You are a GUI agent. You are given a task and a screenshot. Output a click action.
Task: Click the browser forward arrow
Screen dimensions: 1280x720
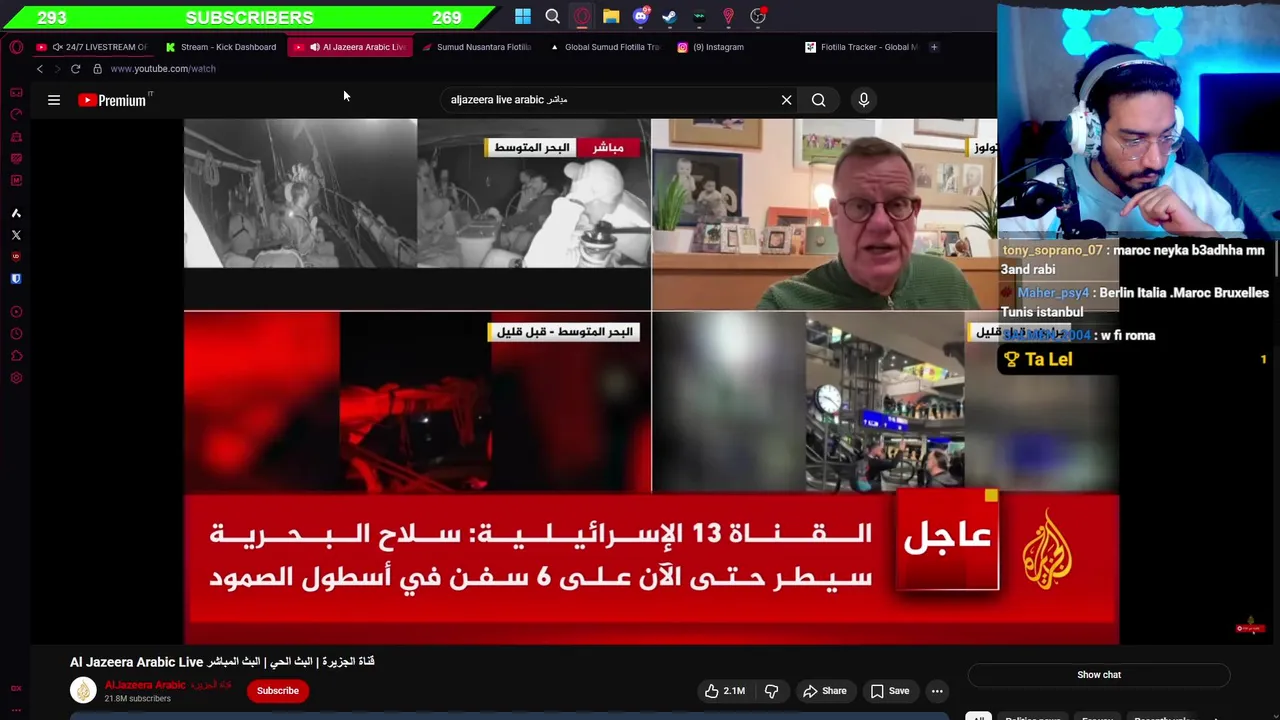pyautogui.click(x=57, y=69)
